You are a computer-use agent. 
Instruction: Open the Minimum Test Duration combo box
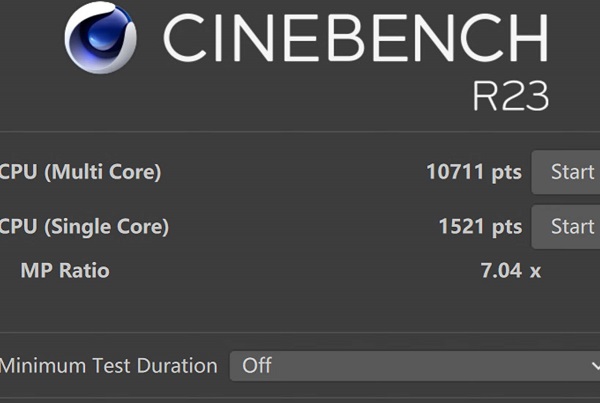pos(410,365)
